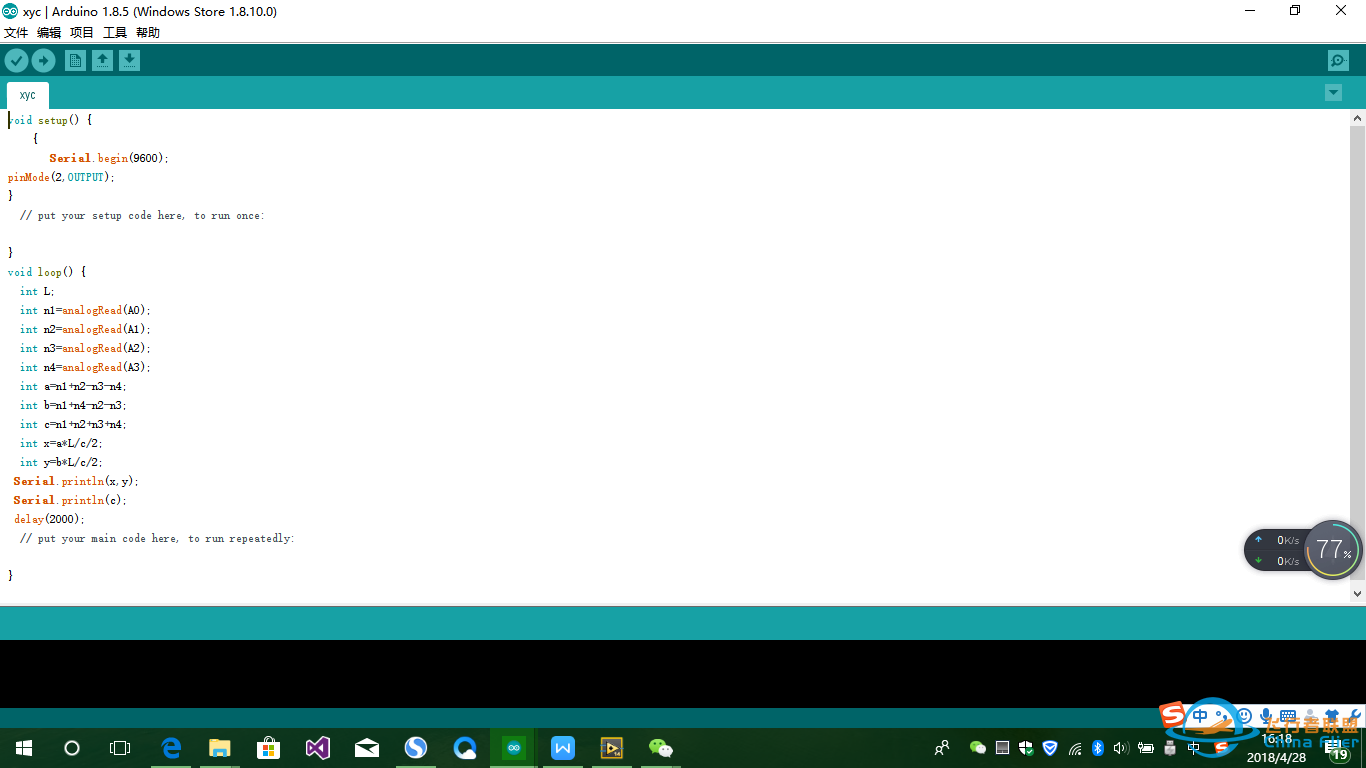Click the Bluetooth tray icon

pyautogui.click(x=1097, y=748)
